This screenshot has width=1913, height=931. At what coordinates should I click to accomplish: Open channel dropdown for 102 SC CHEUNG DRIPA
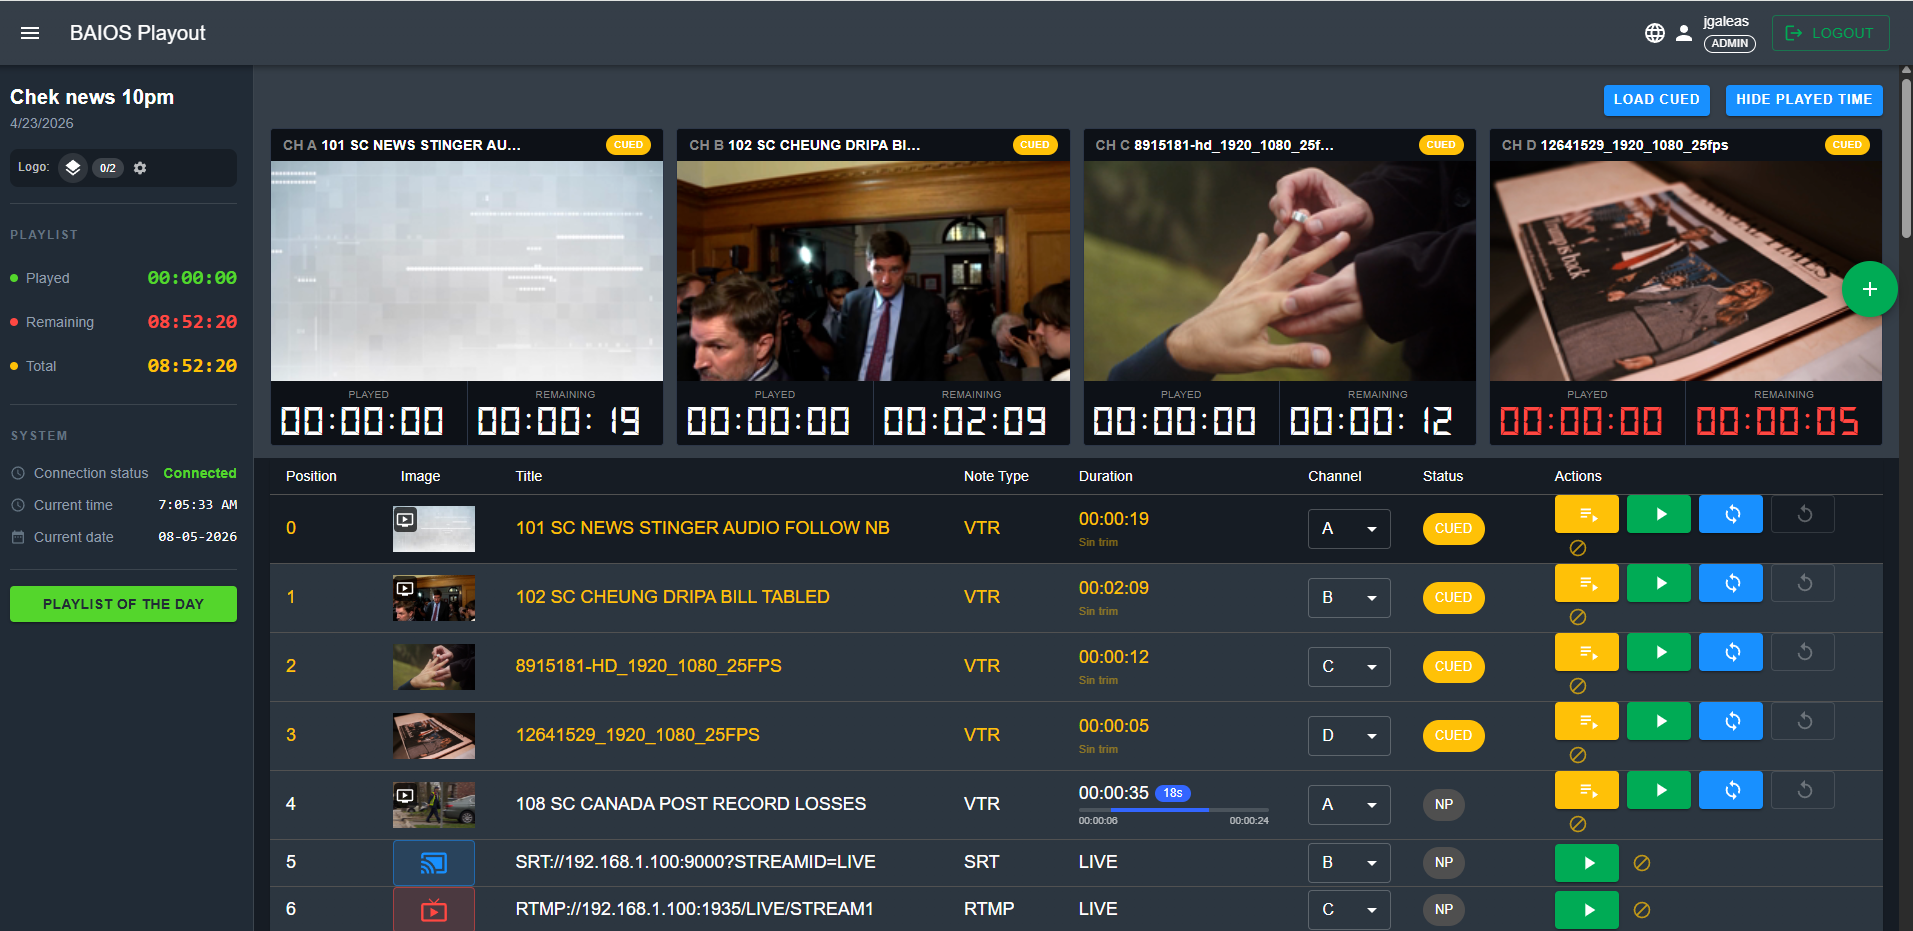[x=1349, y=598]
